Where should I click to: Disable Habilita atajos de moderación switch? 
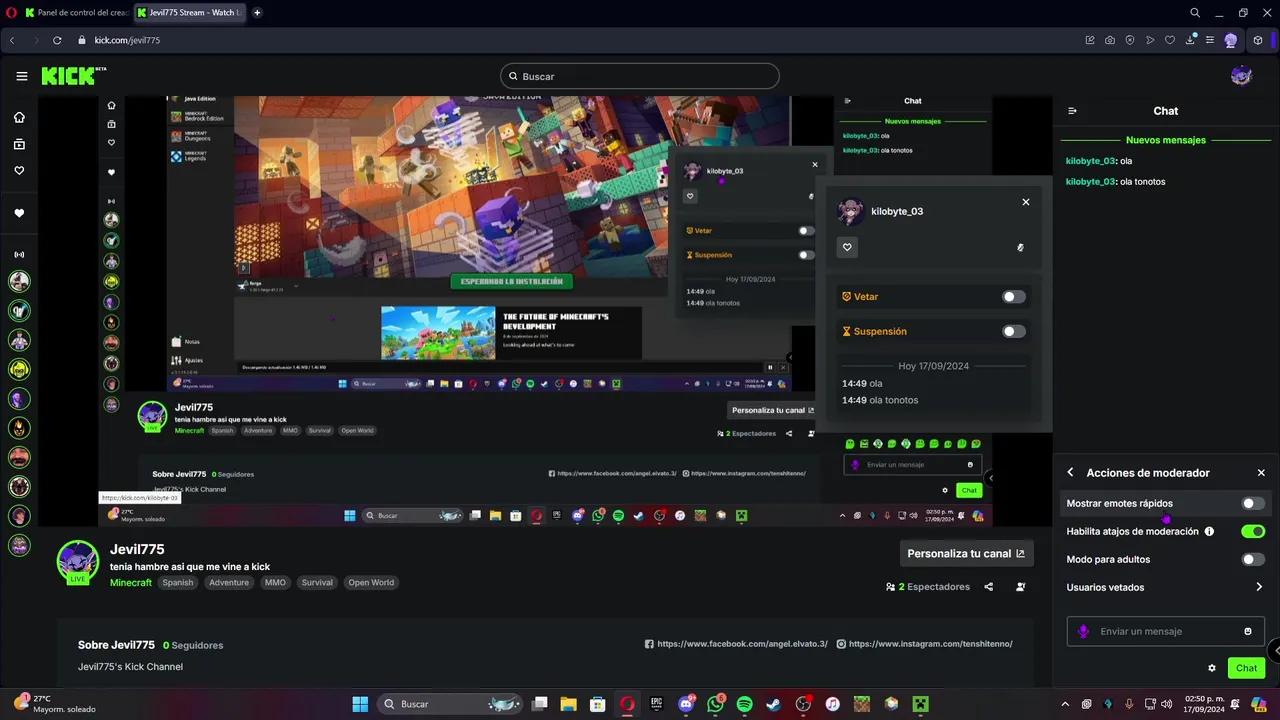point(1253,531)
